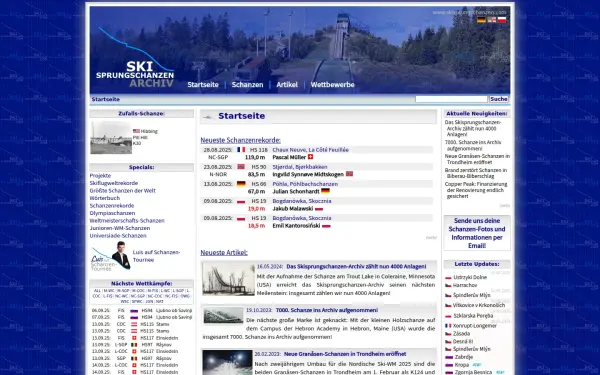The height and width of the screenshot is (375, 600).
Task: Open Chaux Neuve, La Côté Feuillée link
Action: coord(310,150)
